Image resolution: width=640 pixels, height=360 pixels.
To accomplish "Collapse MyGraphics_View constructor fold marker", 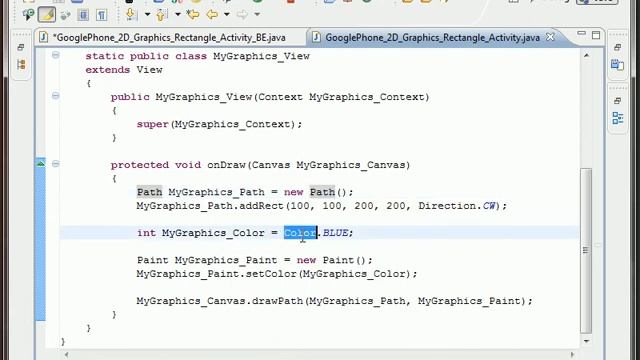I will (56, 96).
